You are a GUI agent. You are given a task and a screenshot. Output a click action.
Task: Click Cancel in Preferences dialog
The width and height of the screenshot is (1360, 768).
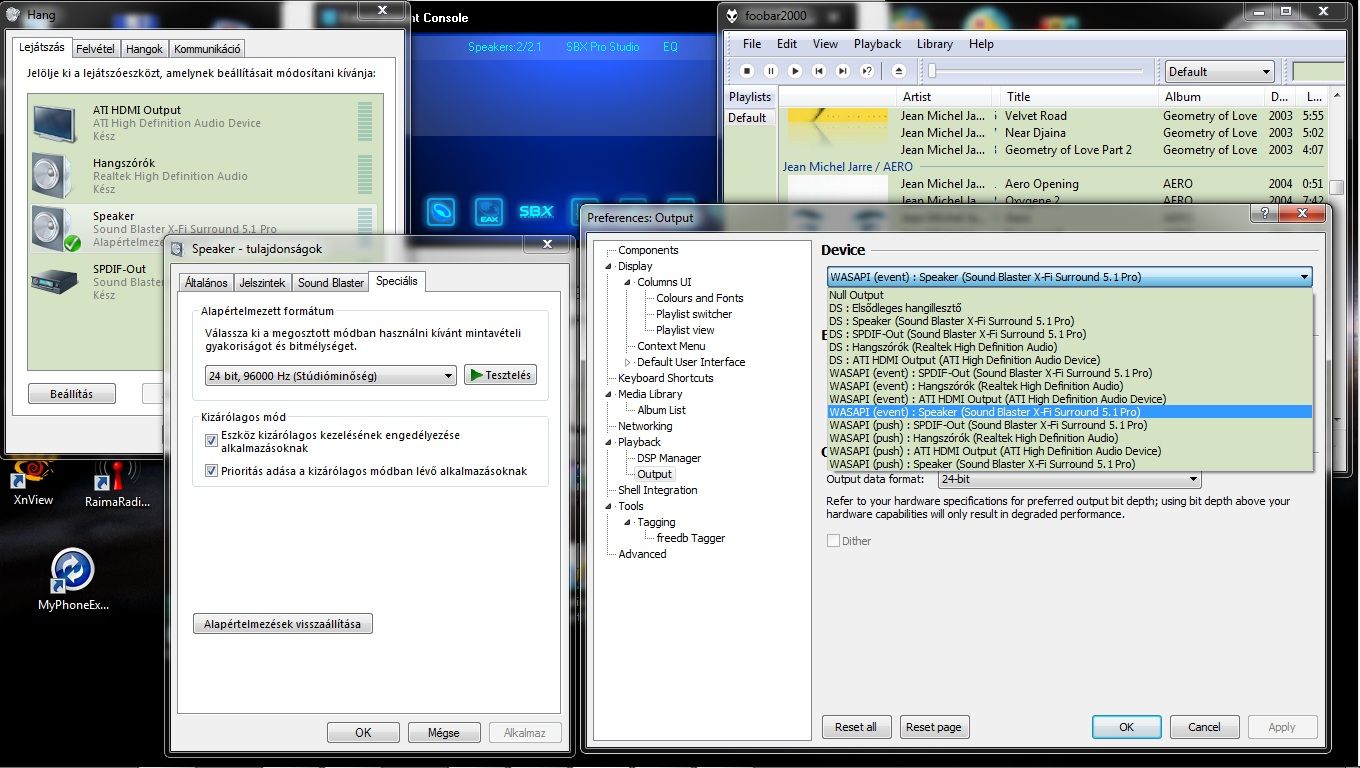(x=1204, y=727)
